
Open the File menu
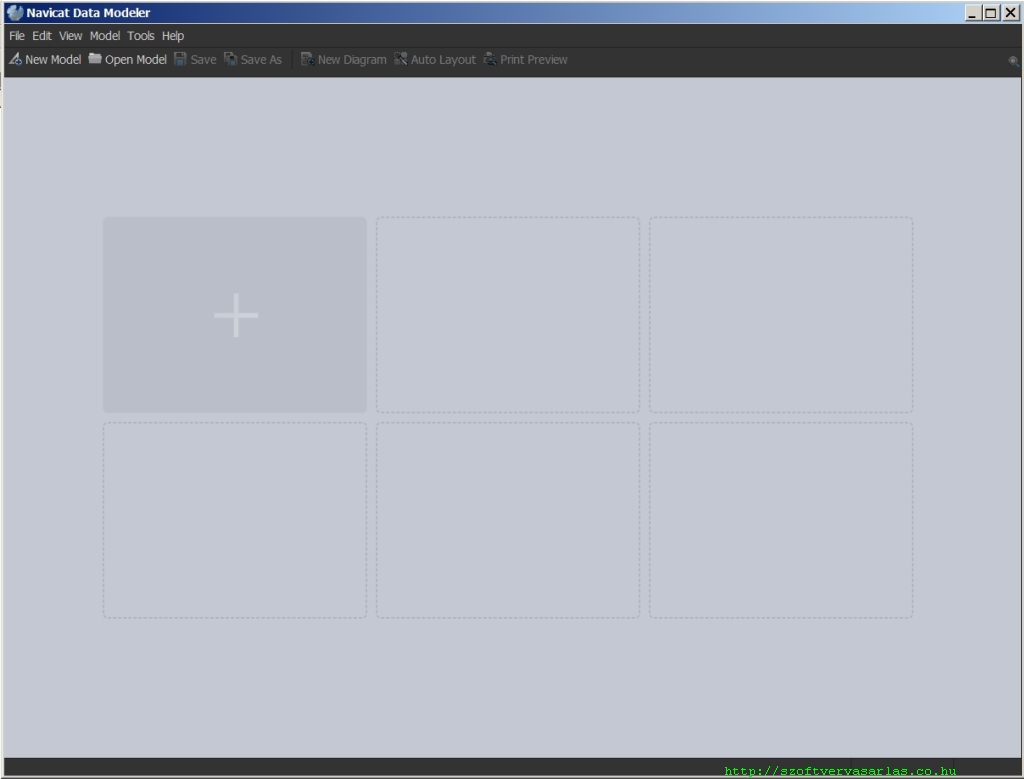[x=17, y=36]
